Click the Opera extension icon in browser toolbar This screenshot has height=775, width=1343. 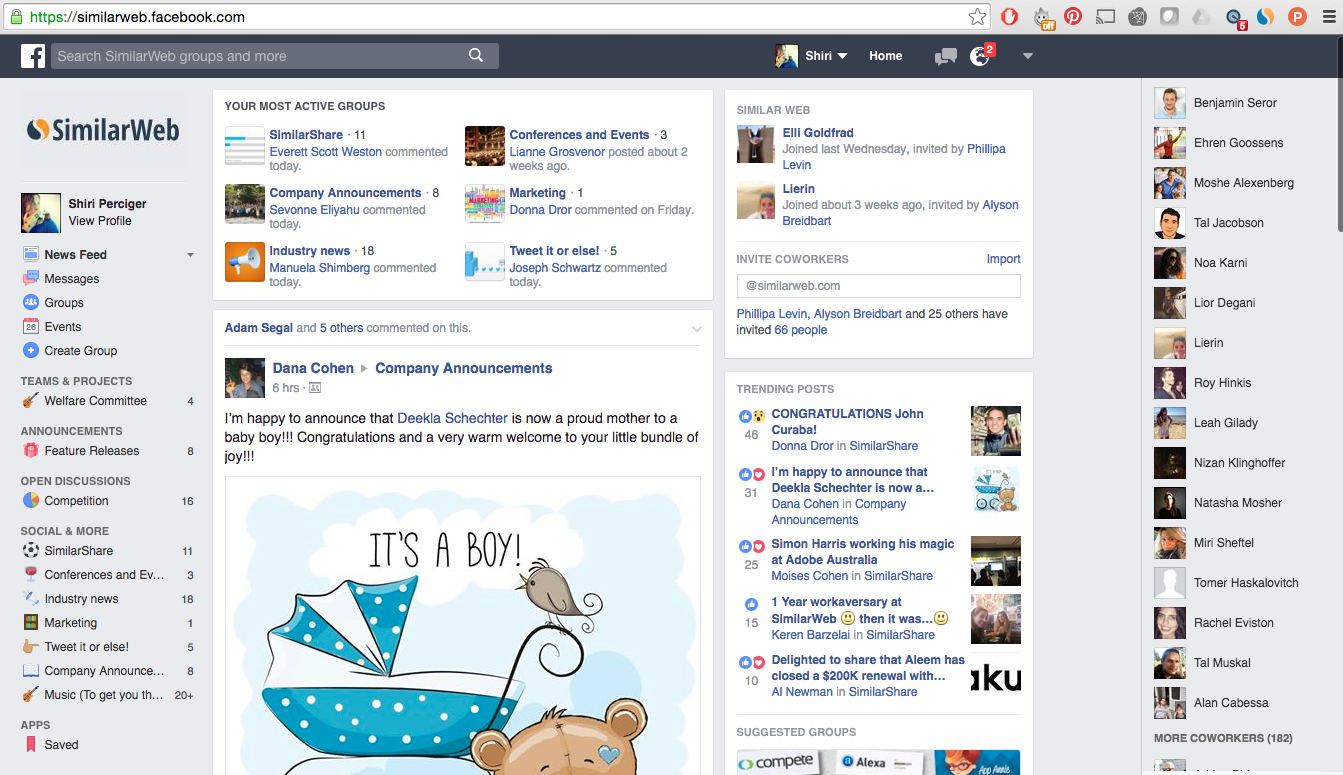coord(1010,16)
